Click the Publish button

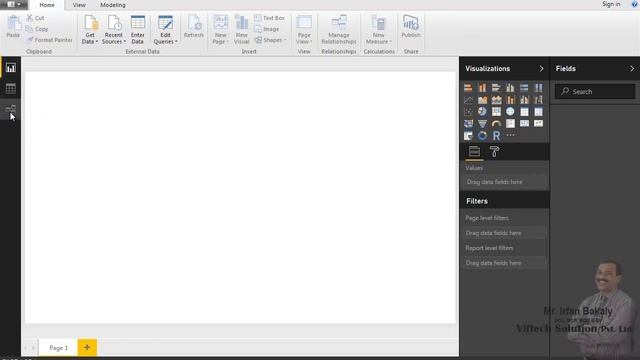coord(411,27)
